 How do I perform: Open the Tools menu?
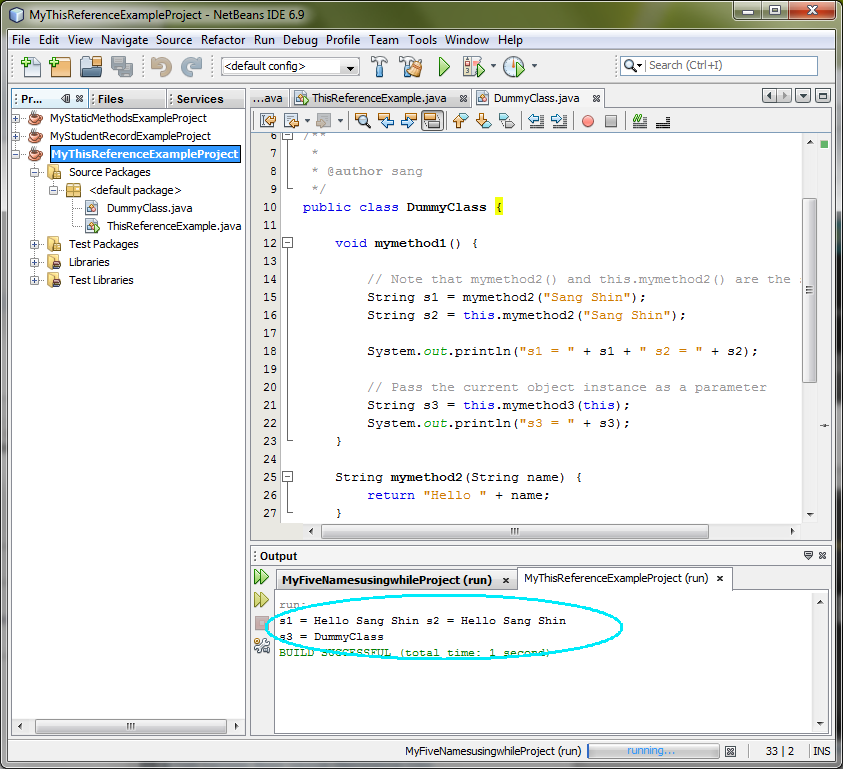tap(422, 40)
